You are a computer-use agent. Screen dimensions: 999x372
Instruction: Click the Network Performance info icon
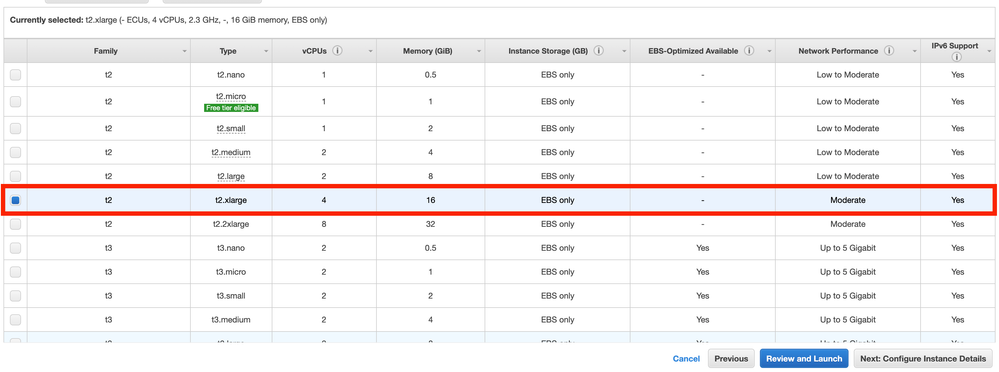point(889,51)
